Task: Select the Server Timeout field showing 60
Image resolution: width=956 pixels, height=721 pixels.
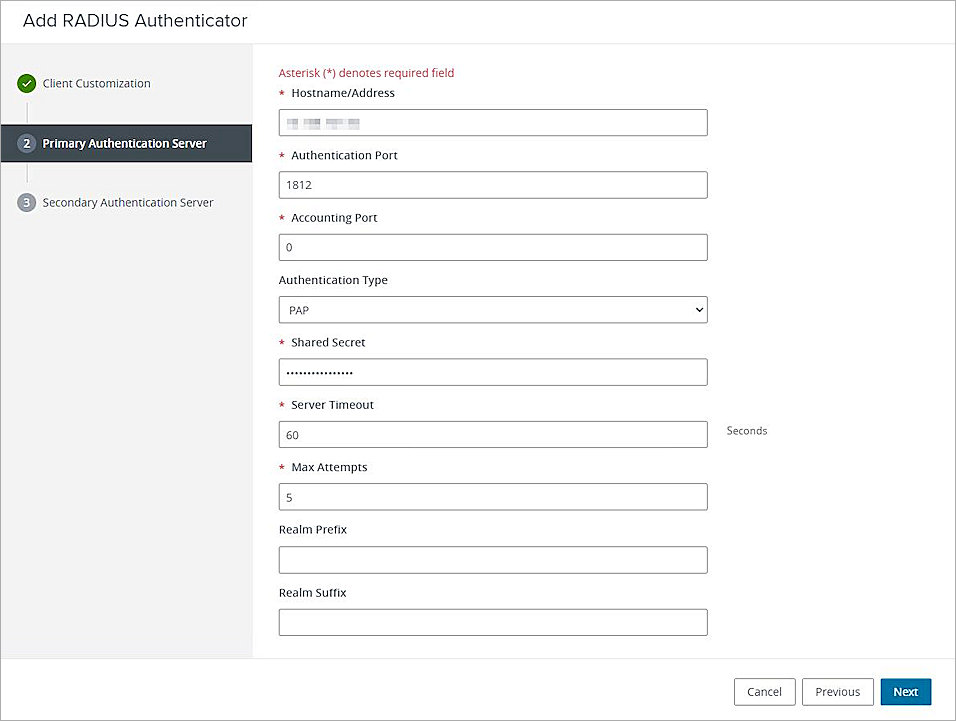Action: (492, 434)
